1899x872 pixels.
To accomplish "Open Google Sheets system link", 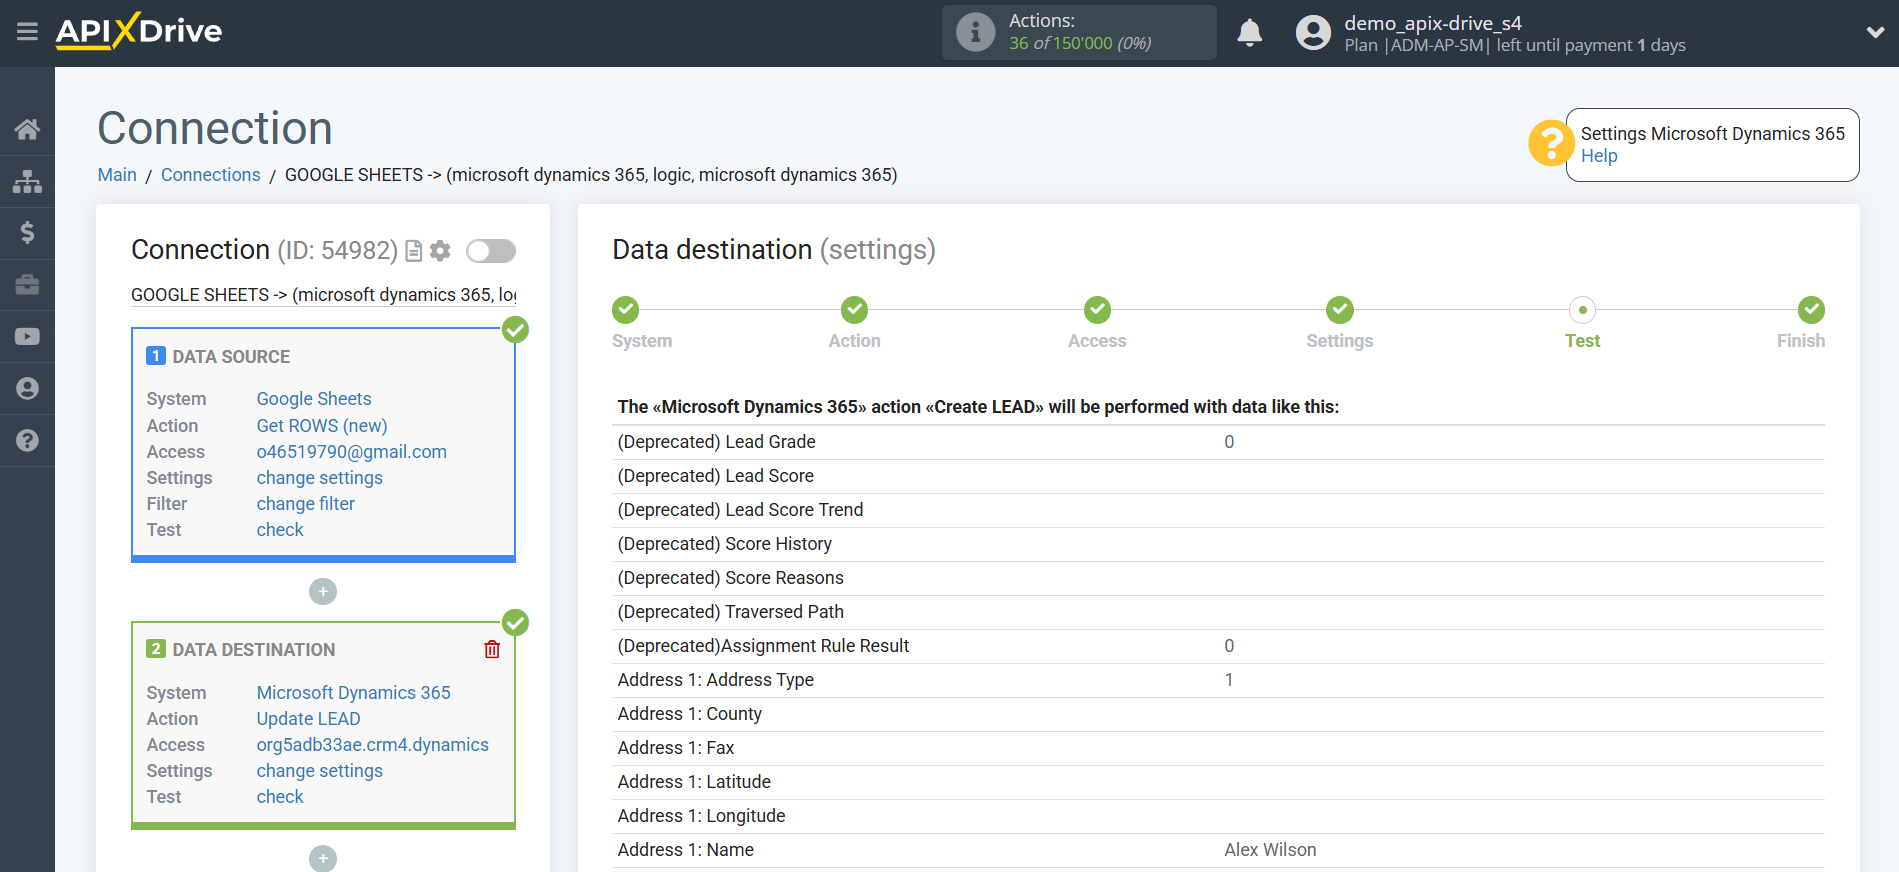I will click(x=314, y=399).
